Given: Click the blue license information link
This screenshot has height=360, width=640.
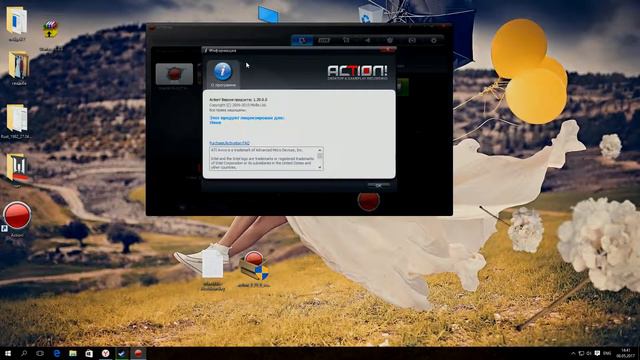Looking at the screenshot, I should pos(247,120).
